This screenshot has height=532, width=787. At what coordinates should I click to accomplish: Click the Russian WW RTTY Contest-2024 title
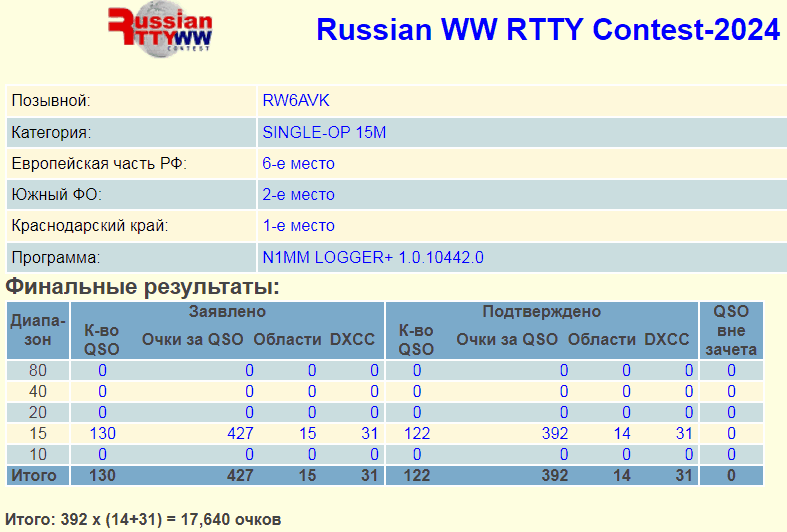pyautogui.click(x=547, y=30)
